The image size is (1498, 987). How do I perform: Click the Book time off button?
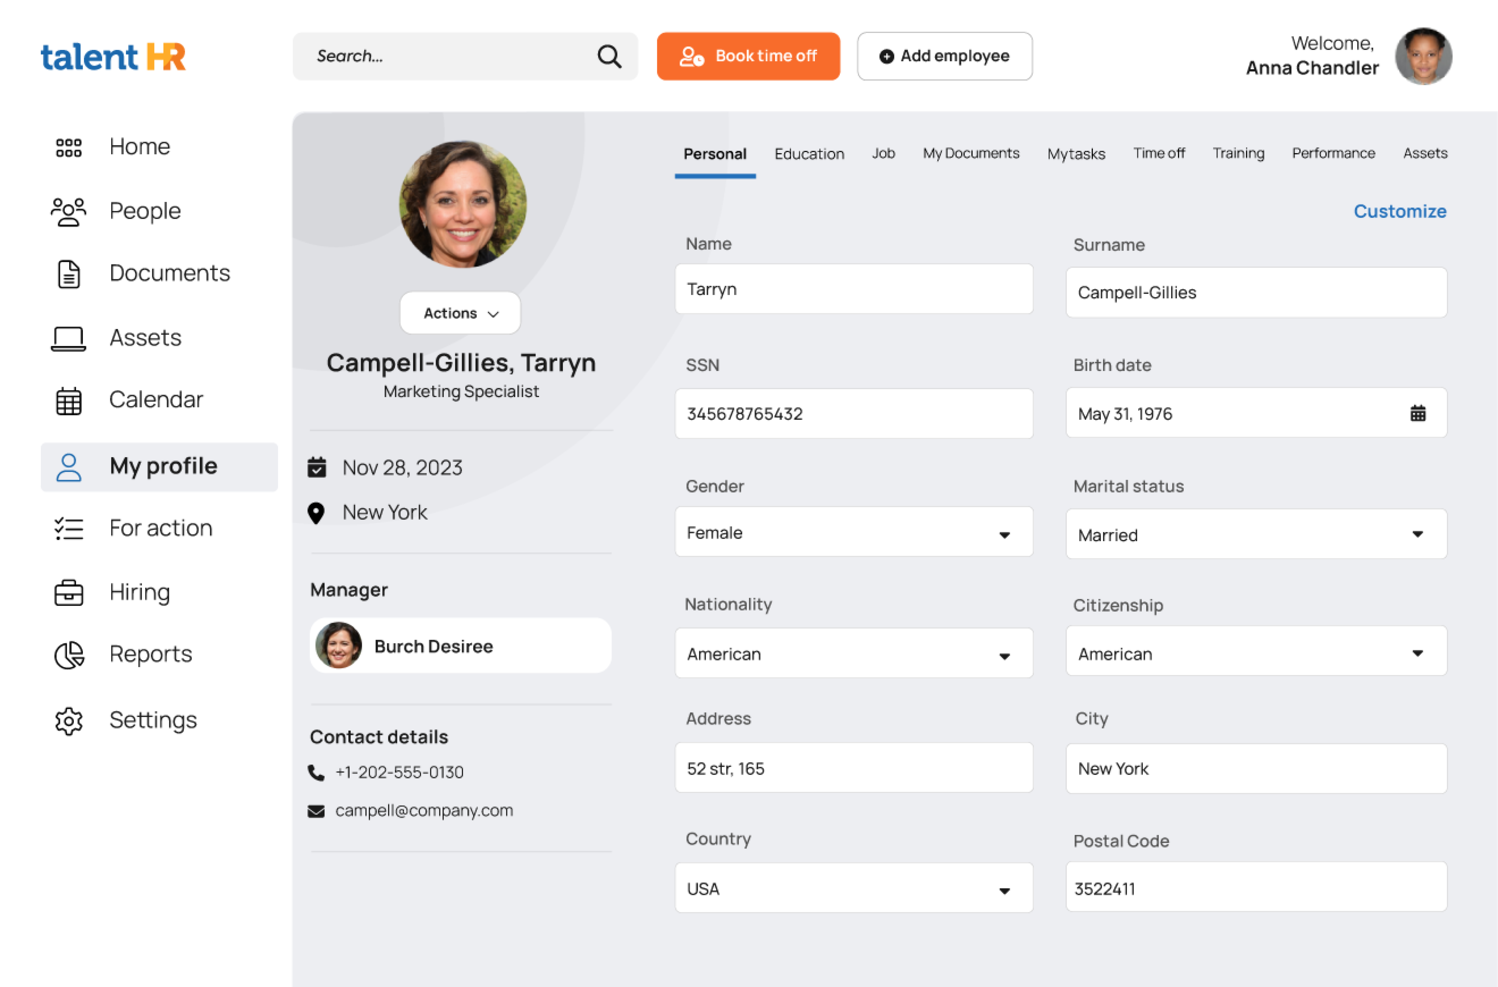(748, 56)
